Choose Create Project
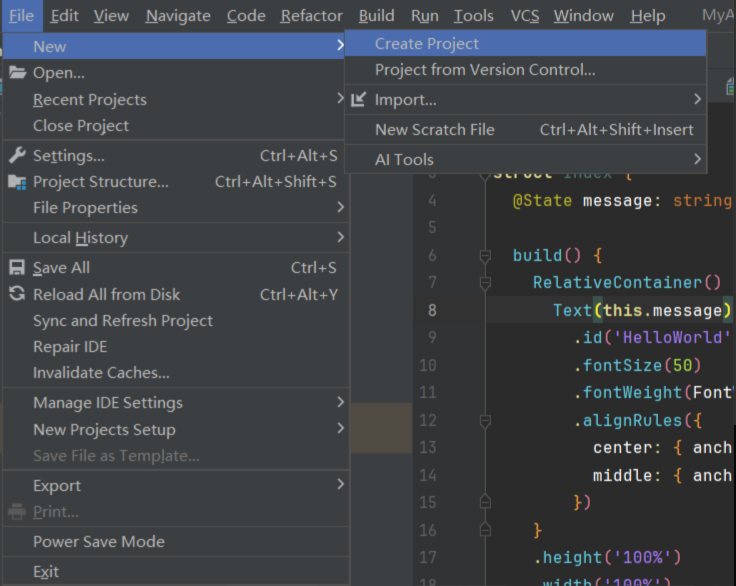The image size is (736, 586). point(525,43)
